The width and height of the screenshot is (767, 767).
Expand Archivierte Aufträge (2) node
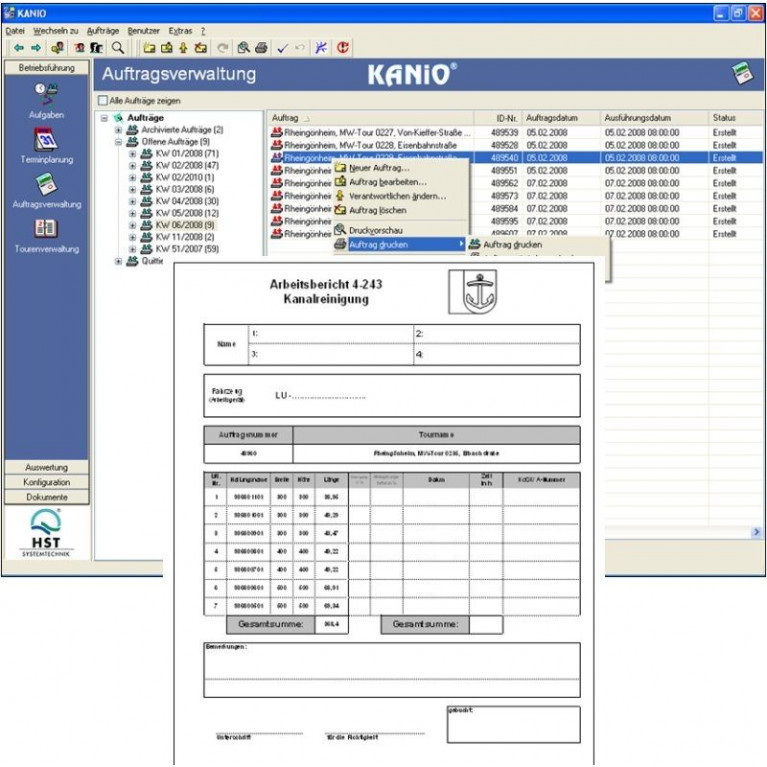pos(118,130)
